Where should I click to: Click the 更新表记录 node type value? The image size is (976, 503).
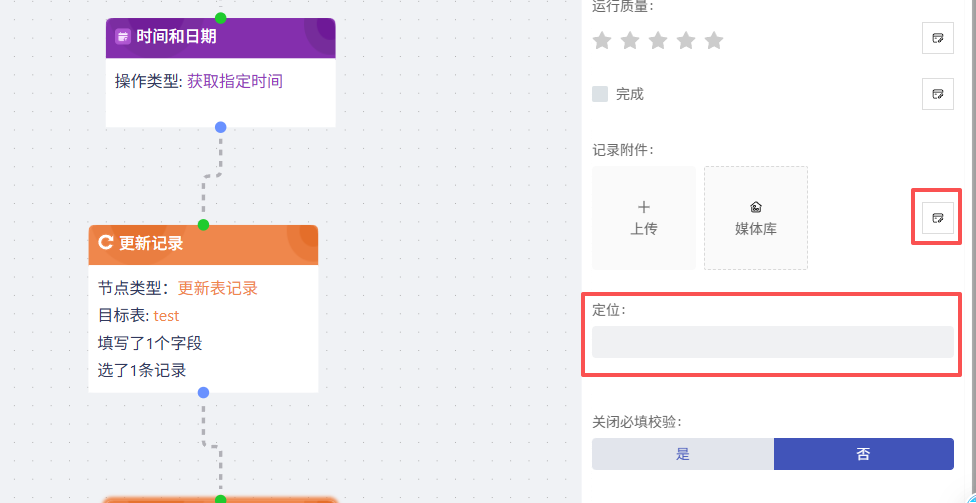218,288
